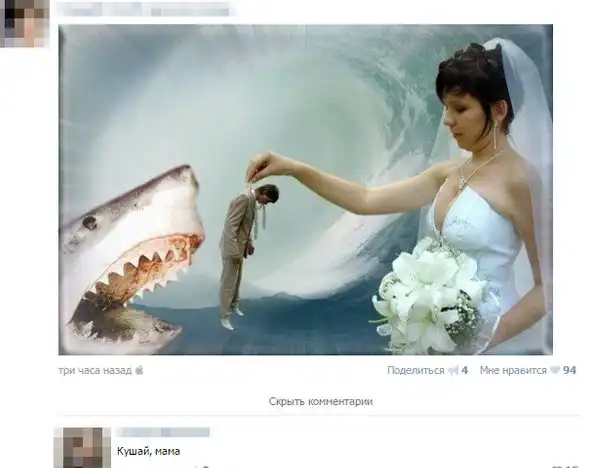Open the три часа назад timestamp link
Screen dimensions: 590x468
[x=95, y=371]
